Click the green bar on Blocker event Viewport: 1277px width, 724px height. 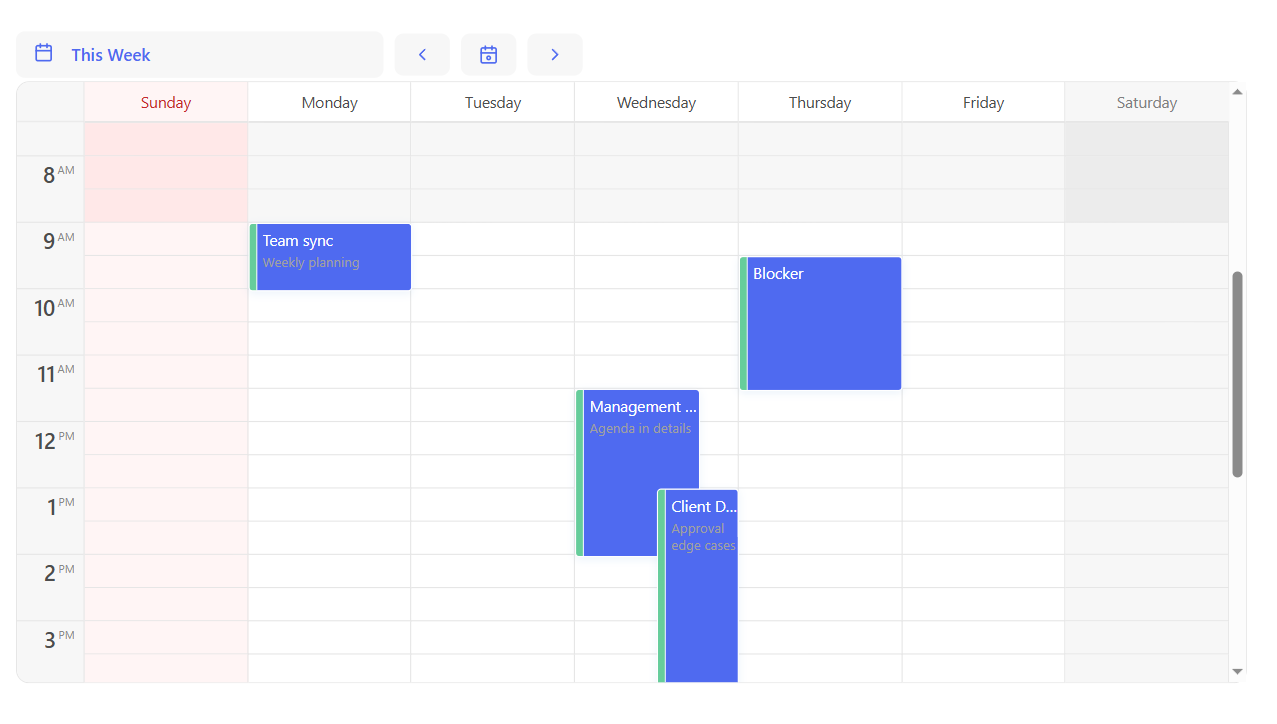[x=744, y=324]
